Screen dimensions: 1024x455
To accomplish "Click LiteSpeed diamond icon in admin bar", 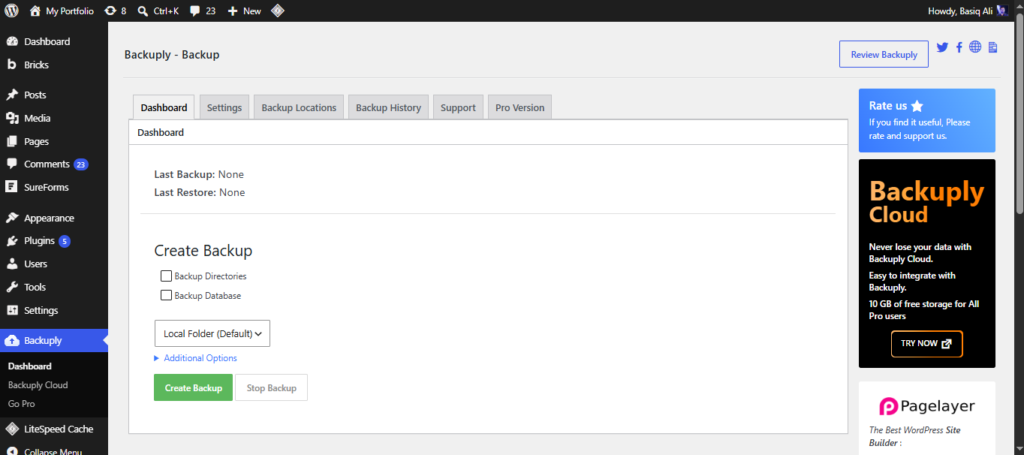I will [278, 11].
